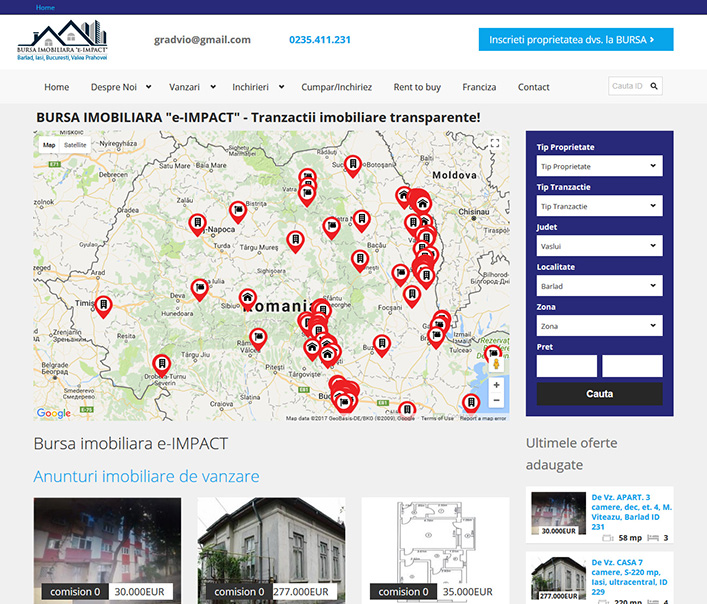Open the Cumpar/Inchiriez menu item
Image resolution: width=707 pixels, height=604 pixels.
click(x=336, y=87)
